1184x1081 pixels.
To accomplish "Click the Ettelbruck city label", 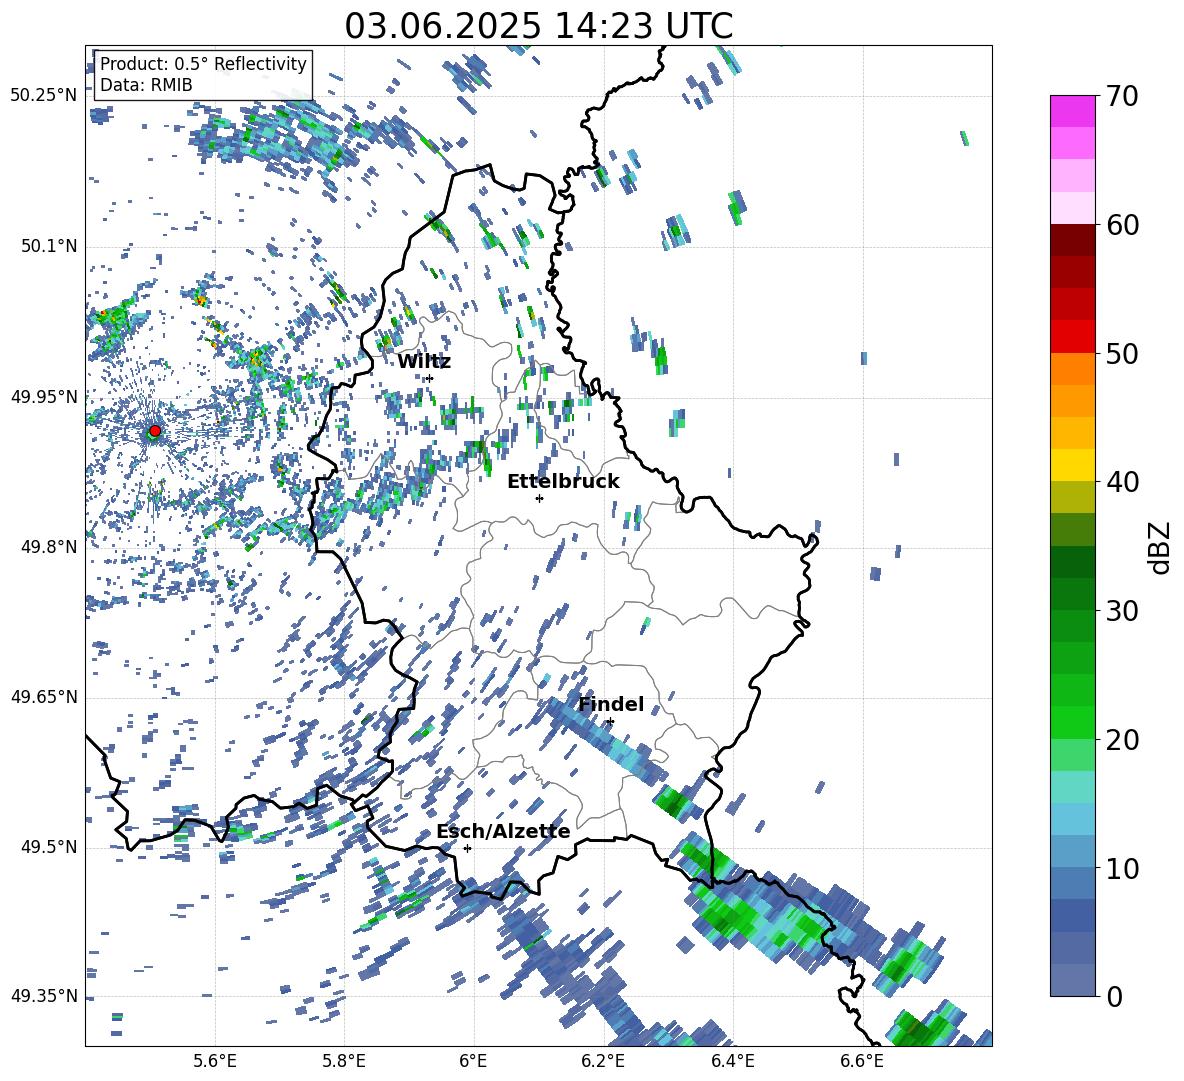I will [563, 482].
